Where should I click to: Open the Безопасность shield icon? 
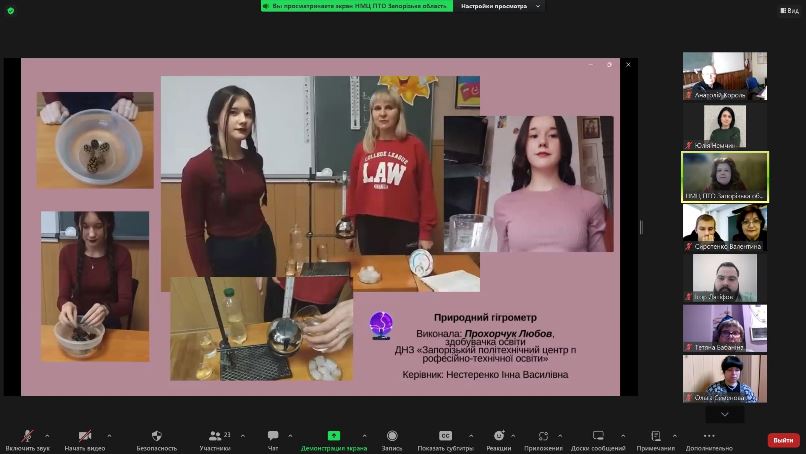click(x=157, y=435)
